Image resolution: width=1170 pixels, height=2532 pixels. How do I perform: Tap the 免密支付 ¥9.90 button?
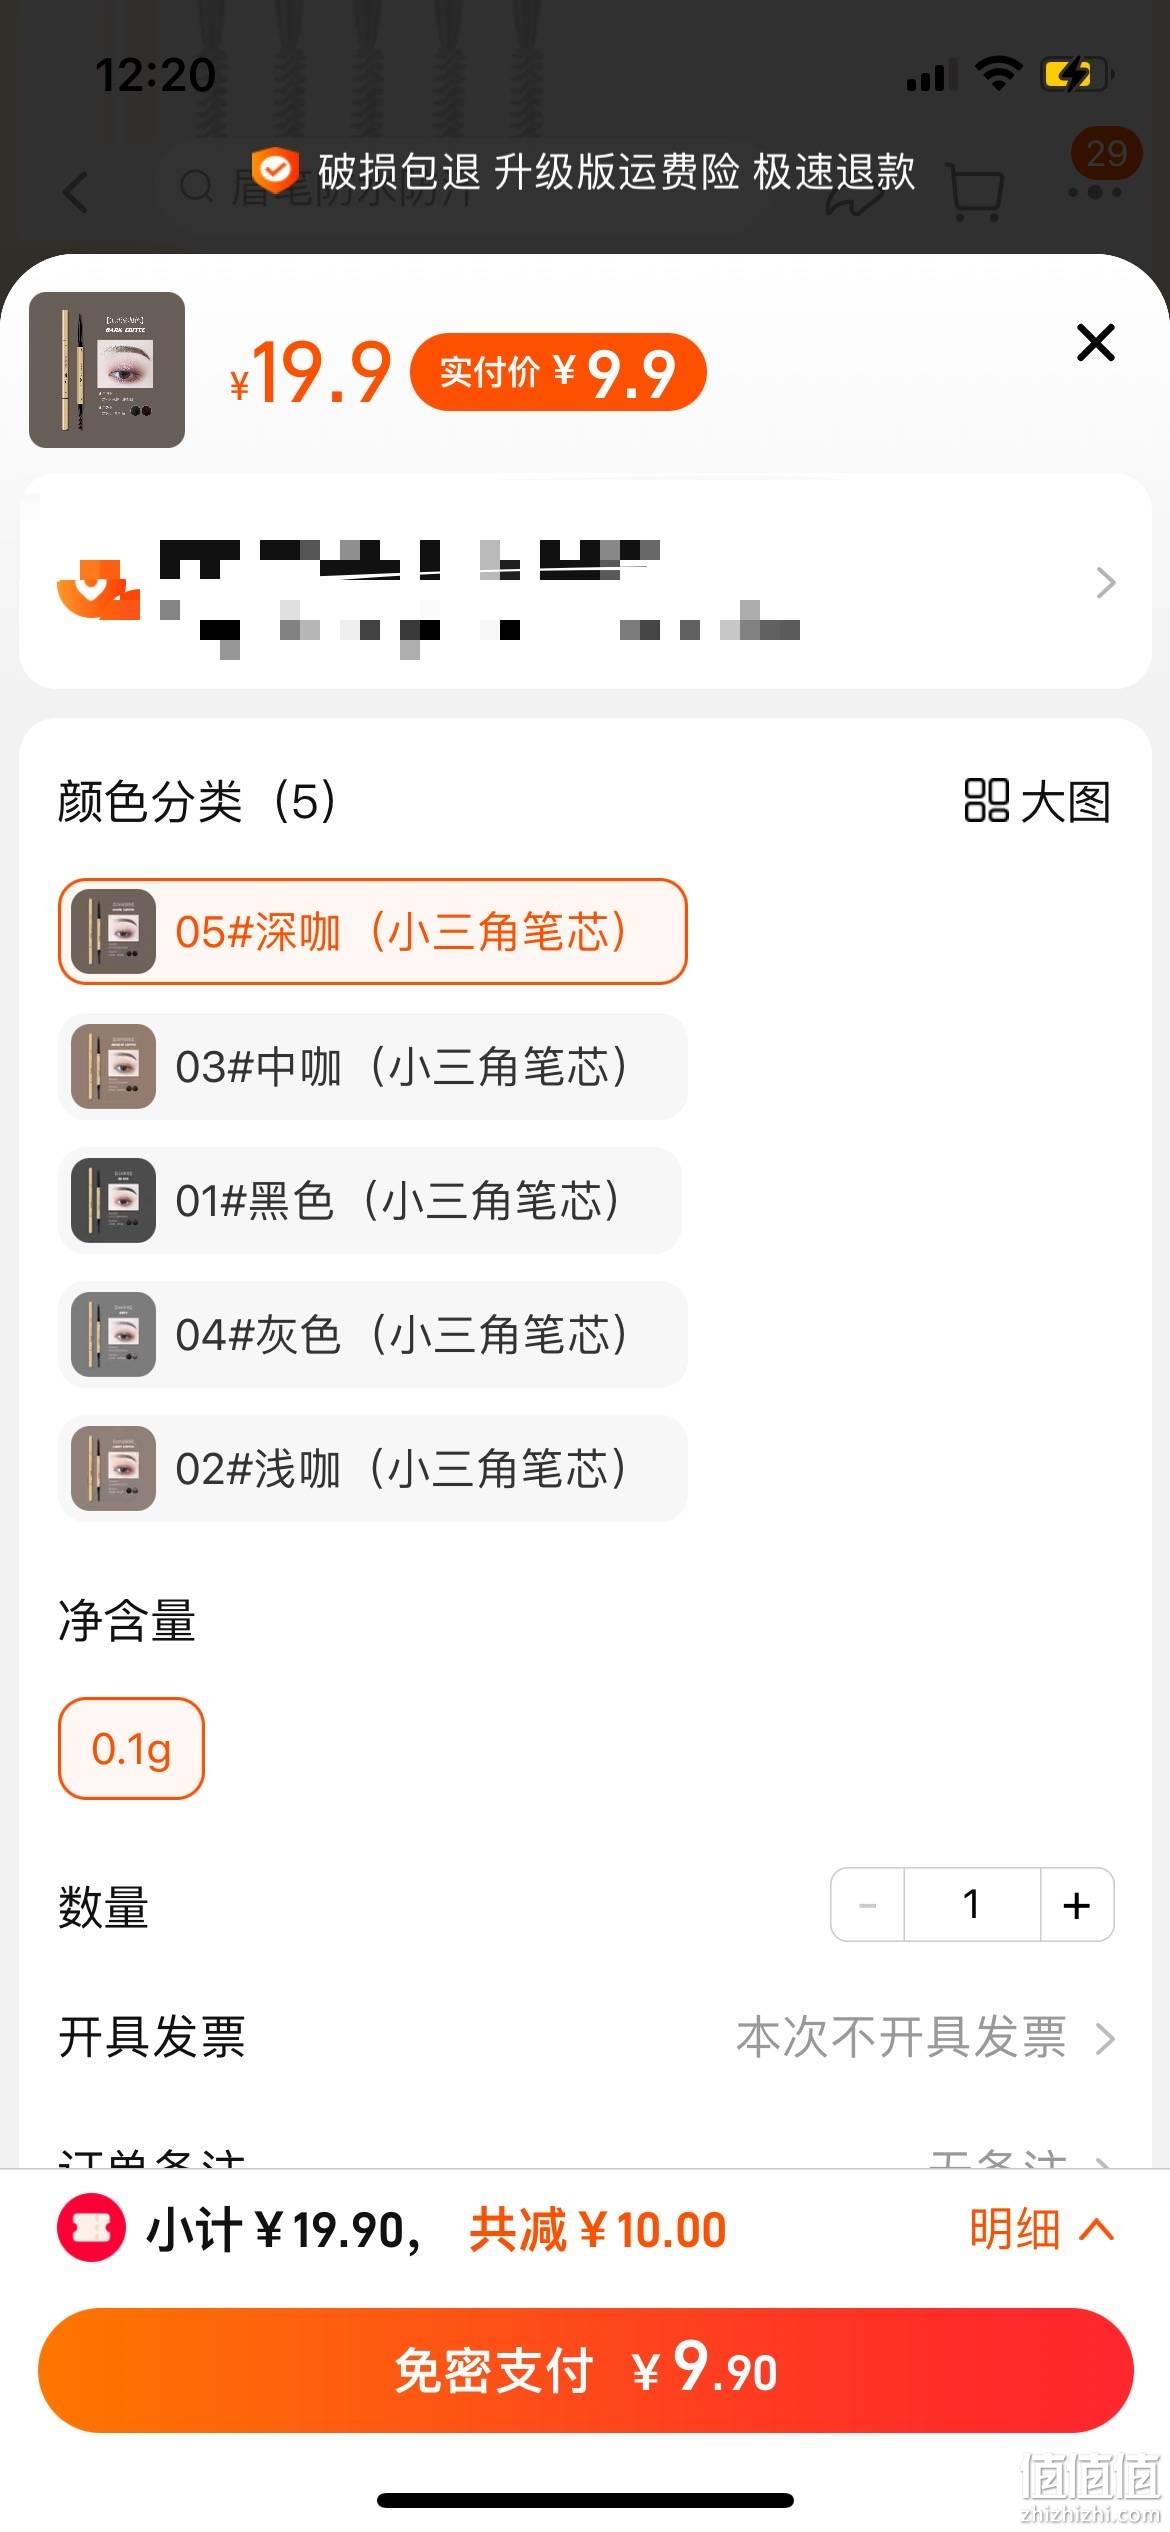[585, 2370]
